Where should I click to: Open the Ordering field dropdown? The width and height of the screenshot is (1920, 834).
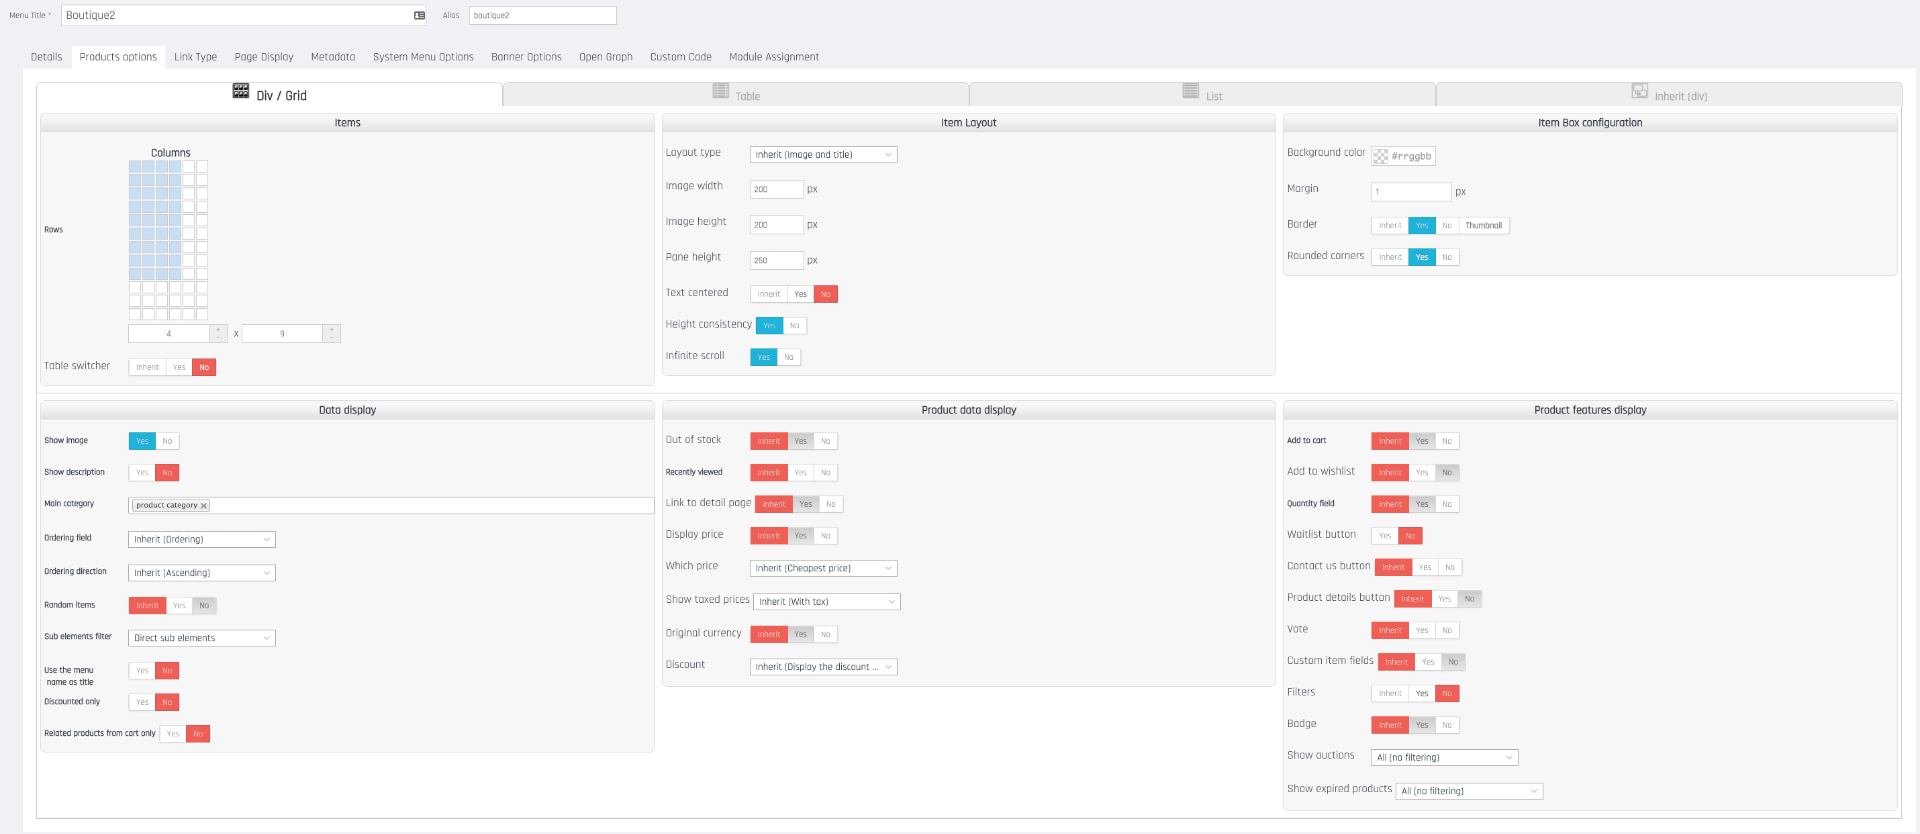pyautogui.click(x=202, y=539)
